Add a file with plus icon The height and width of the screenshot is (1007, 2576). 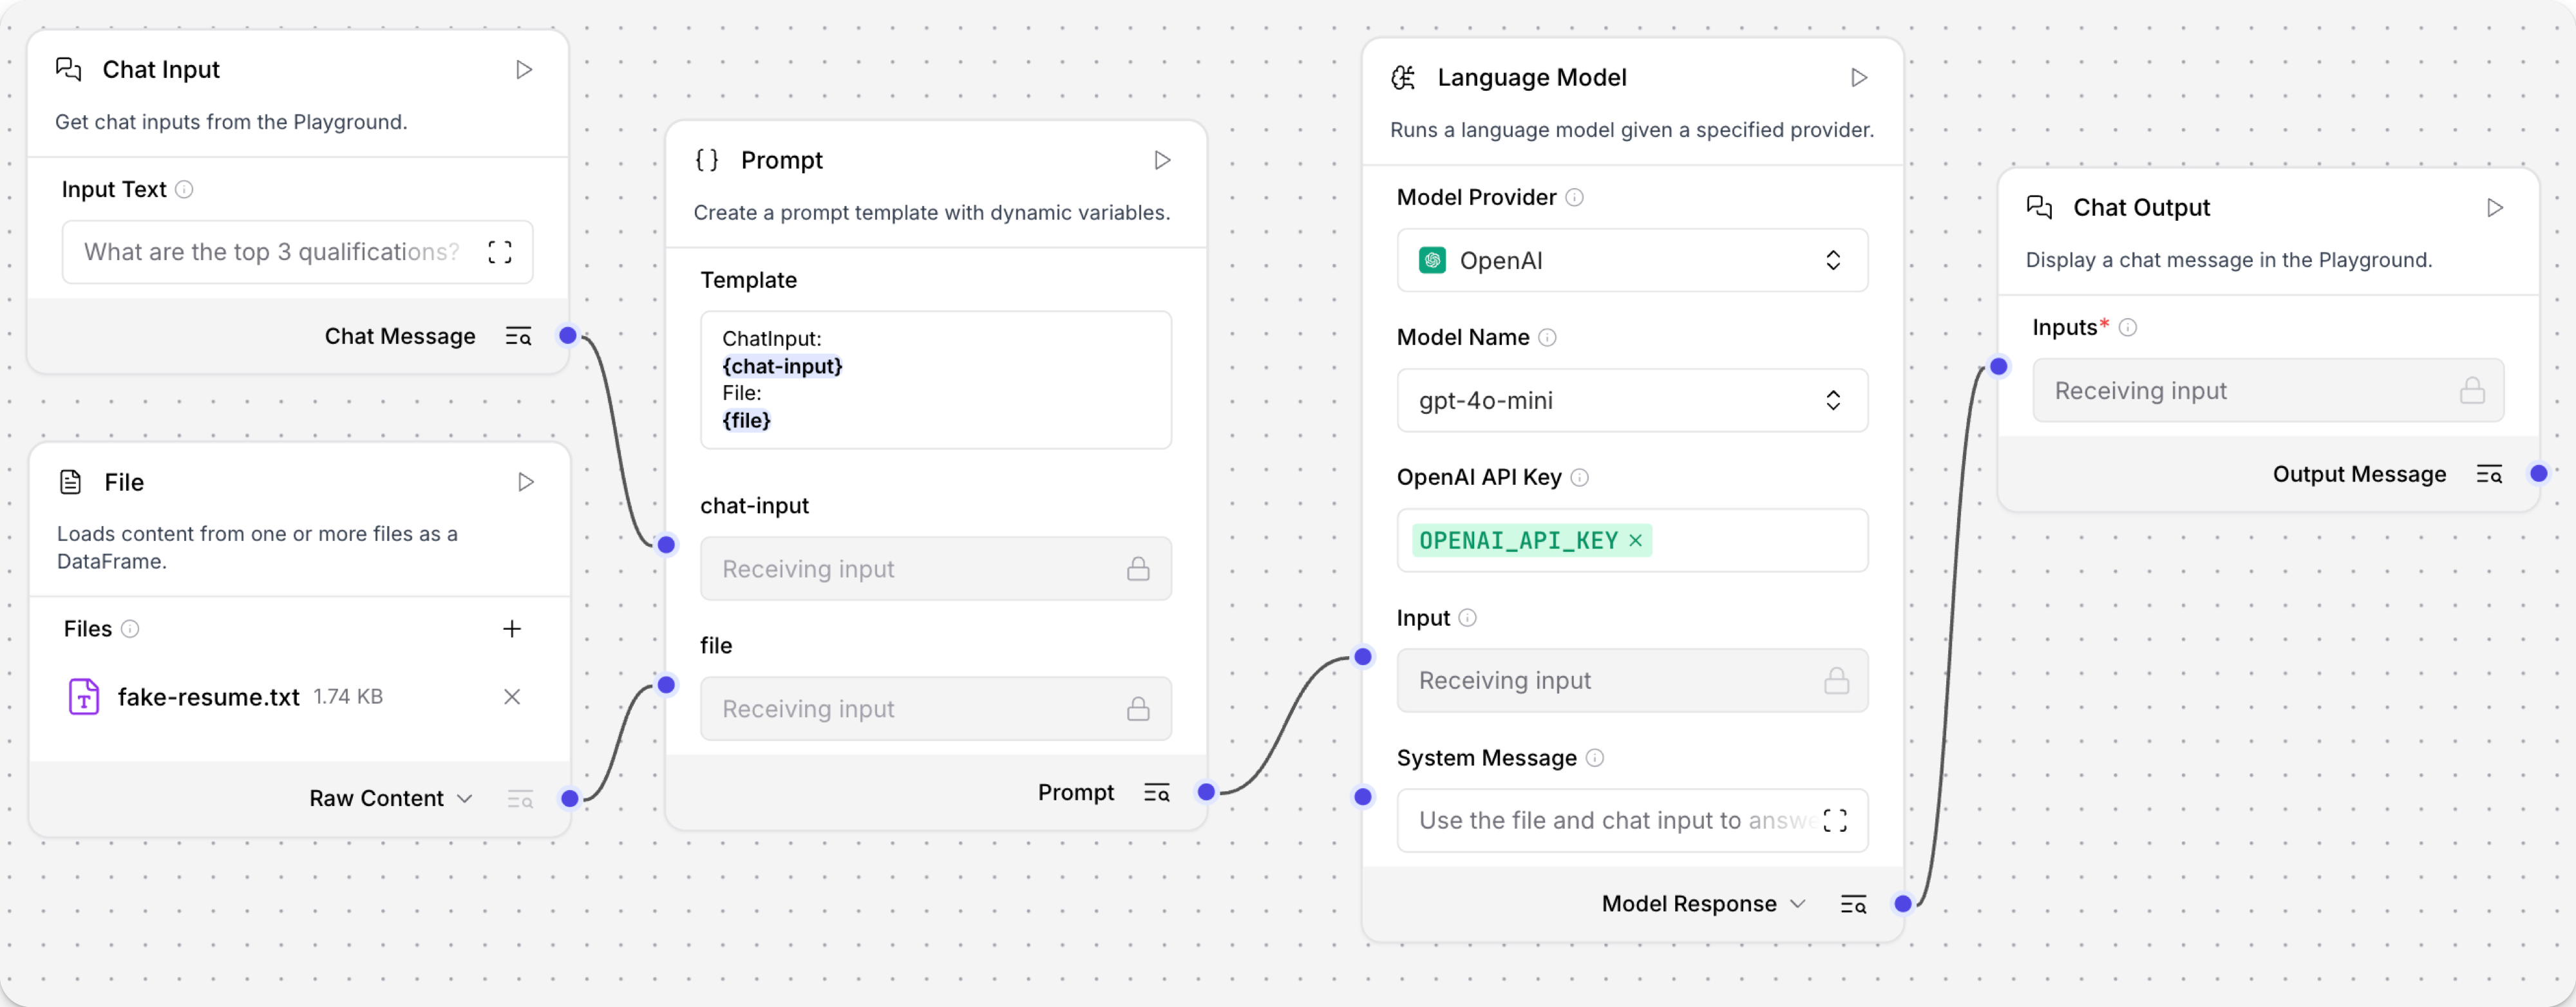point(512,629)
